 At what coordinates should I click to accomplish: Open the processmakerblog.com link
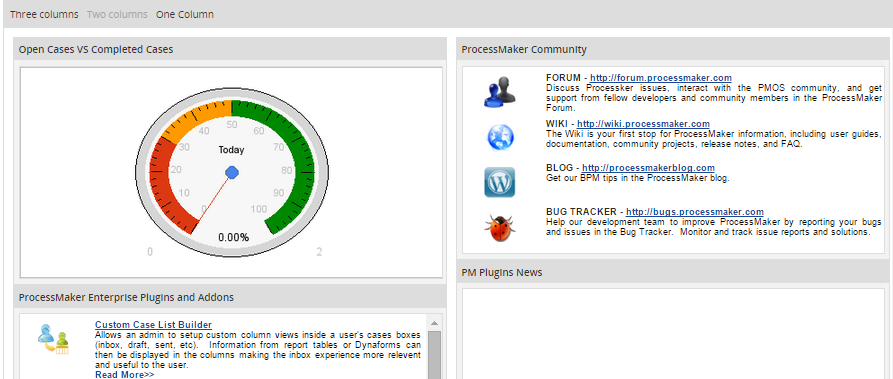point(648,168)
